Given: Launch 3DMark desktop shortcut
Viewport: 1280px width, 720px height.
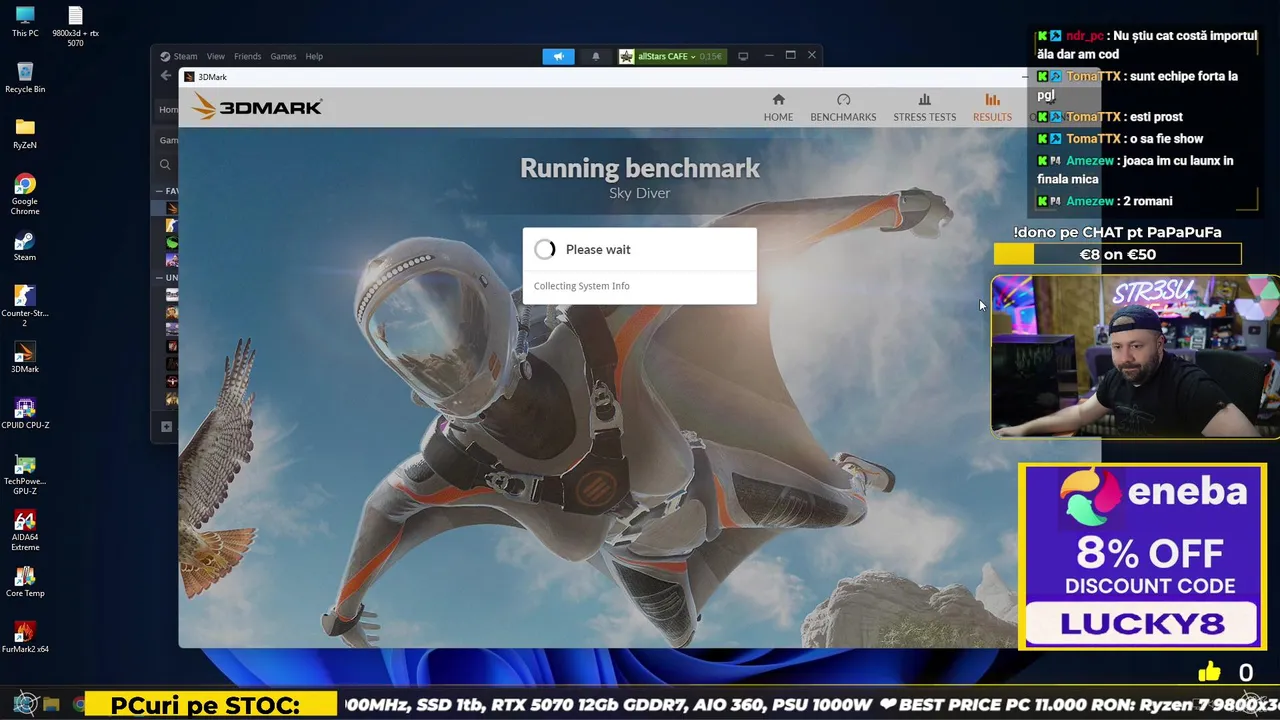Looking at the screenshot, I should click(25, 358).
